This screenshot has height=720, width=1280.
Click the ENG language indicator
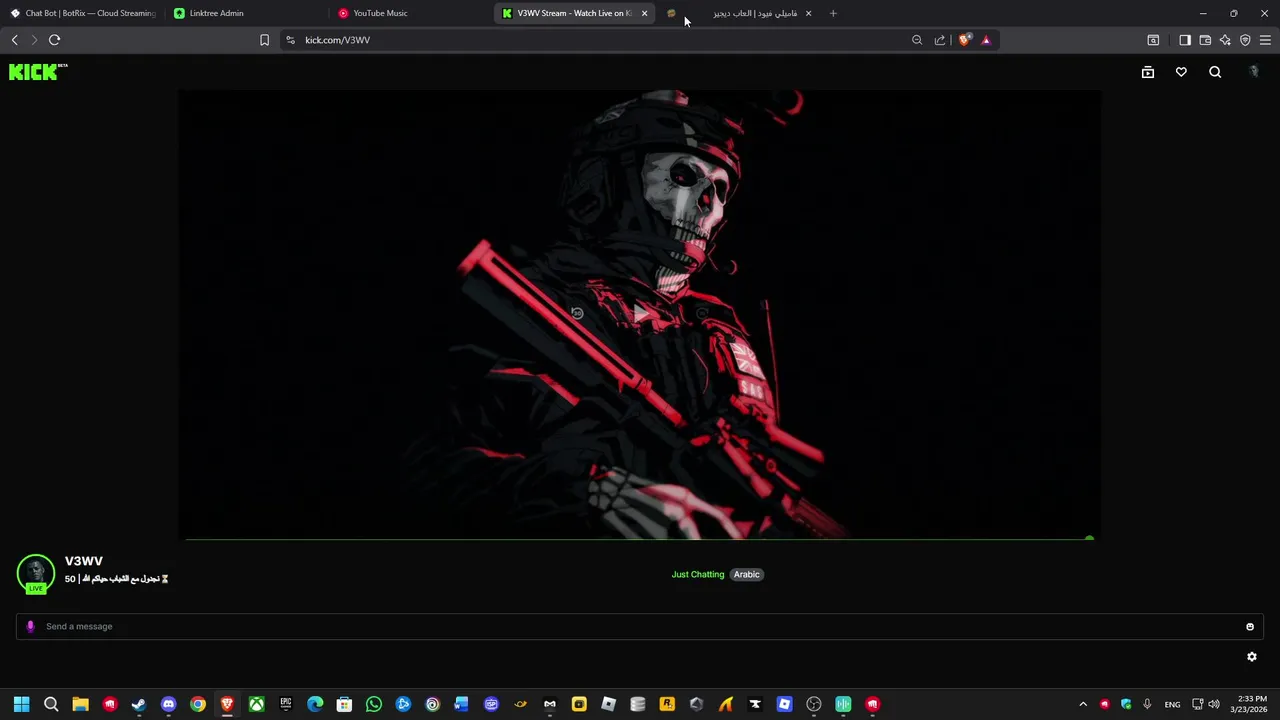(1172, 704)
